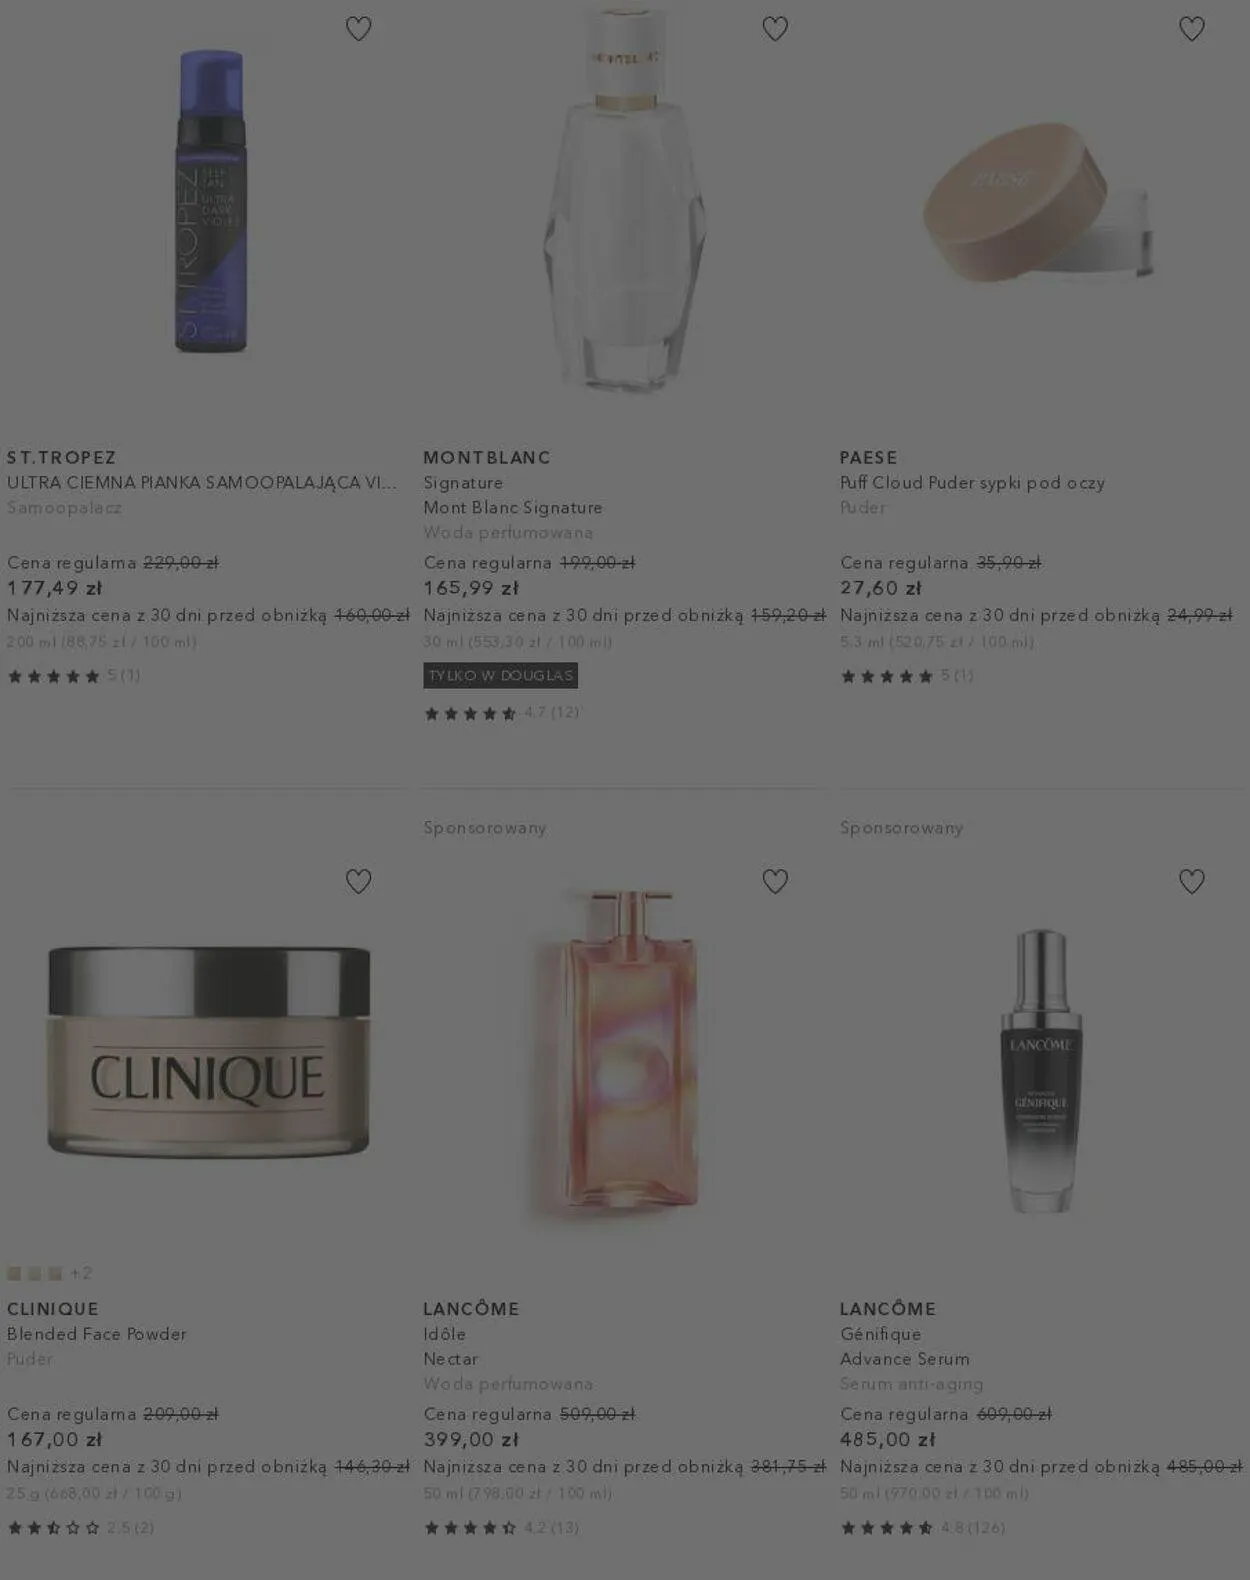
Task: Save Paese Puff Cloud powder to wishlist
Action: tap(1191, 29)
